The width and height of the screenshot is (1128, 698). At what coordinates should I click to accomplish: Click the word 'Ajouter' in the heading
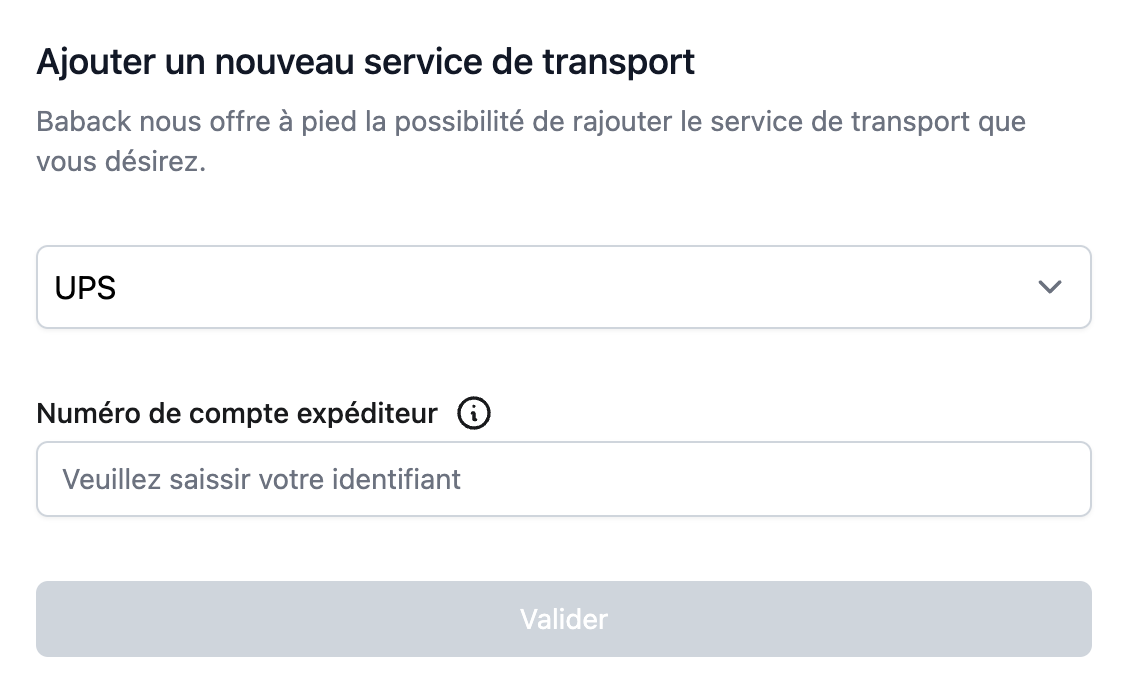tap(96, 63)
